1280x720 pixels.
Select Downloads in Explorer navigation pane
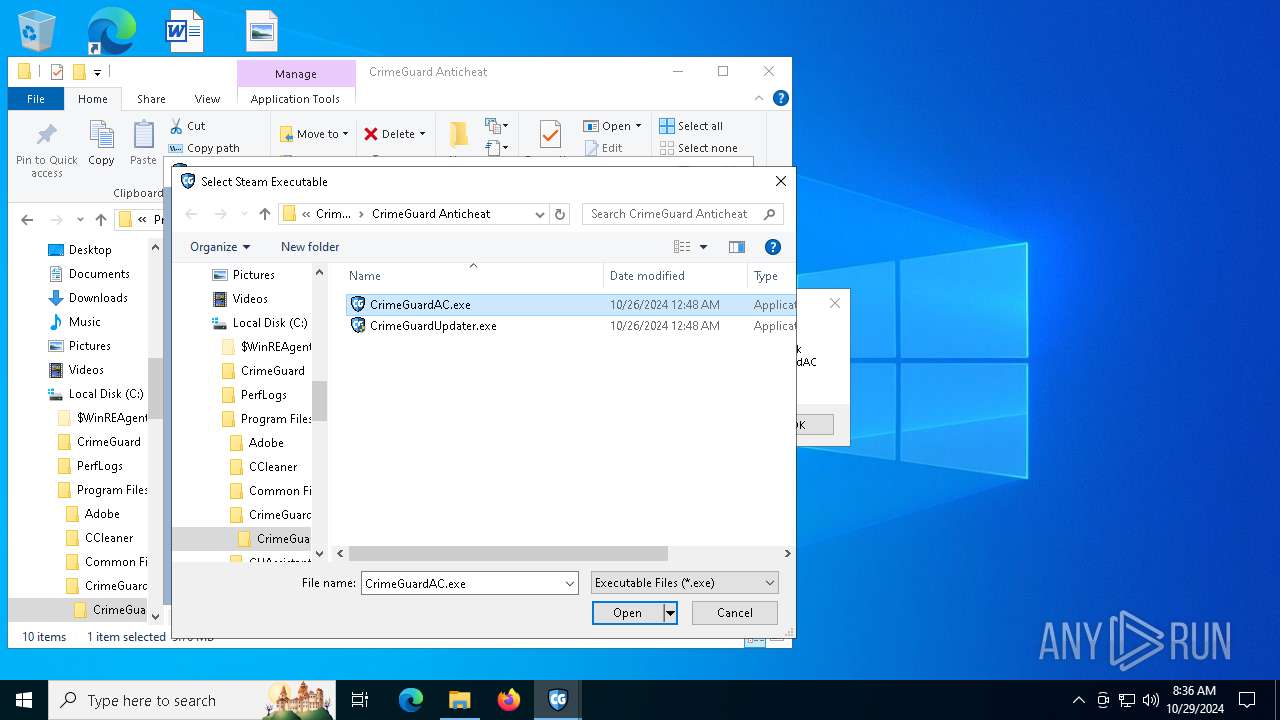tap(88, 298)
